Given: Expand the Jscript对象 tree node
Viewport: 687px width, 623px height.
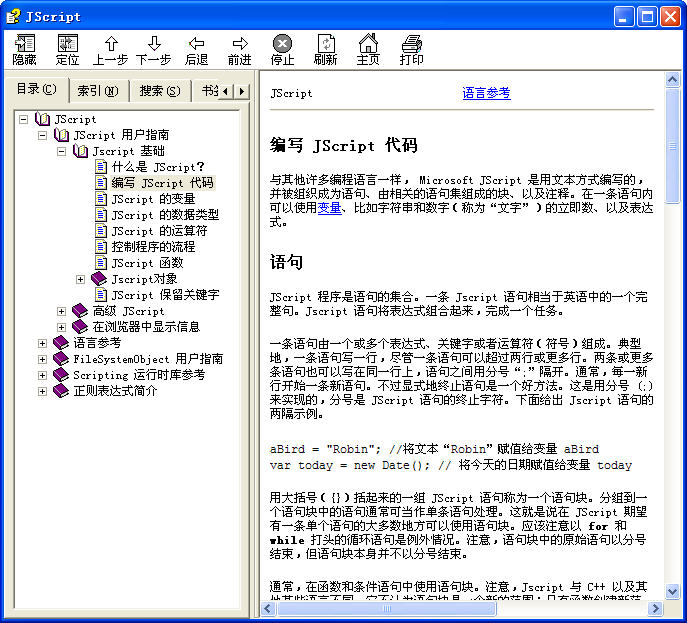Looking at the screenshot, I should (81, 279).
